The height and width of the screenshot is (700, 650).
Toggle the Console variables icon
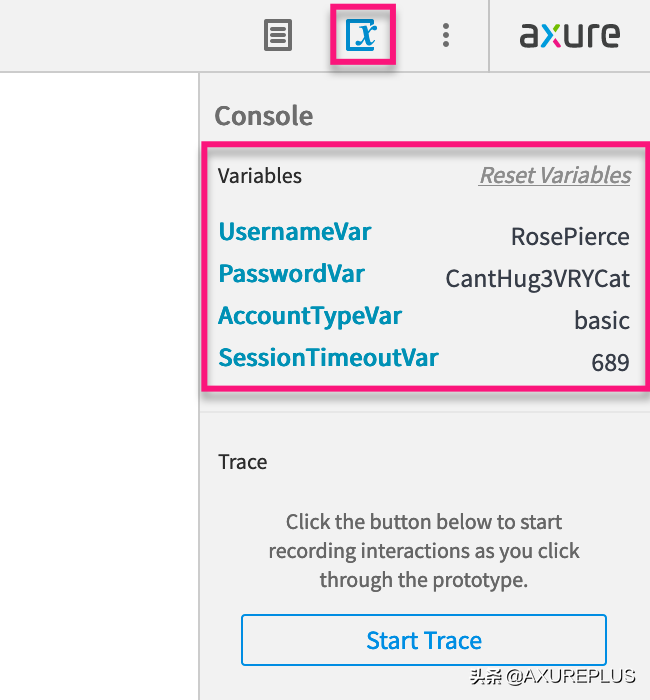(361, 36)
